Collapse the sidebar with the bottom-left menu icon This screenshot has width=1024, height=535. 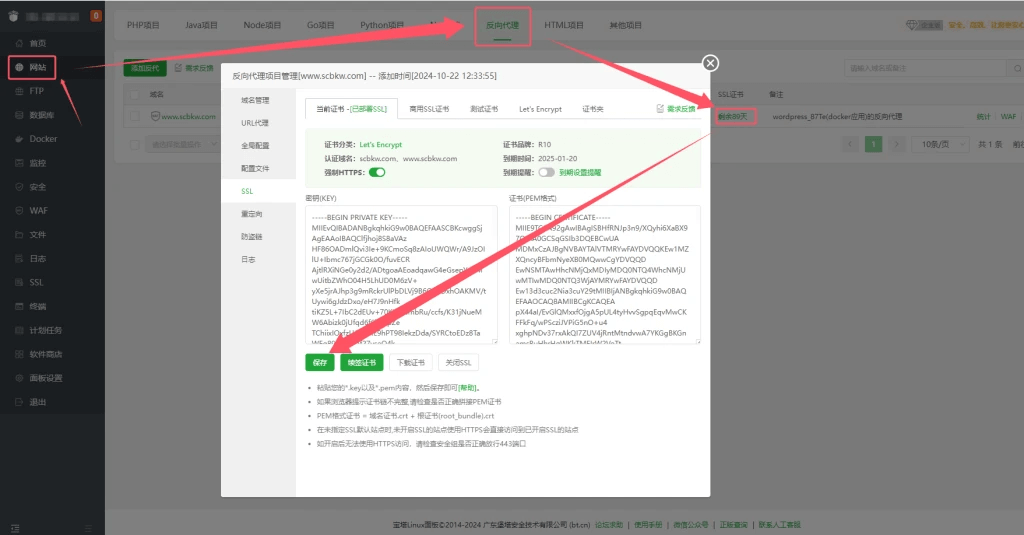tap(15, 528)
